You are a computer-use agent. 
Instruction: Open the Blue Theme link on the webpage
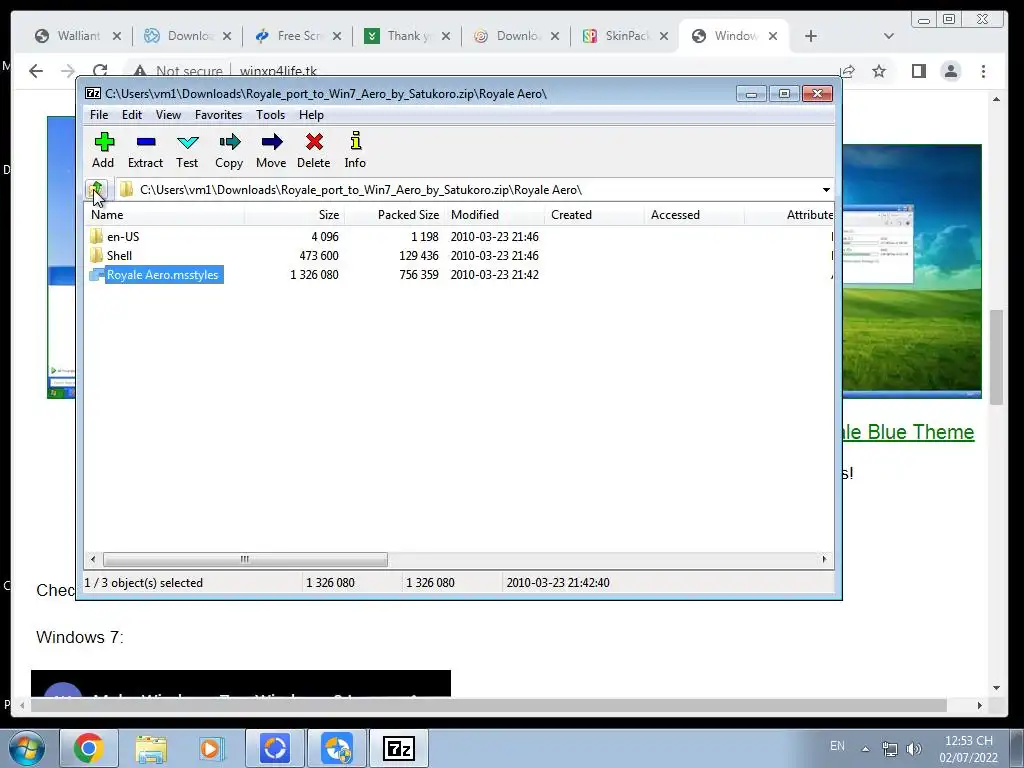(908, 432)
